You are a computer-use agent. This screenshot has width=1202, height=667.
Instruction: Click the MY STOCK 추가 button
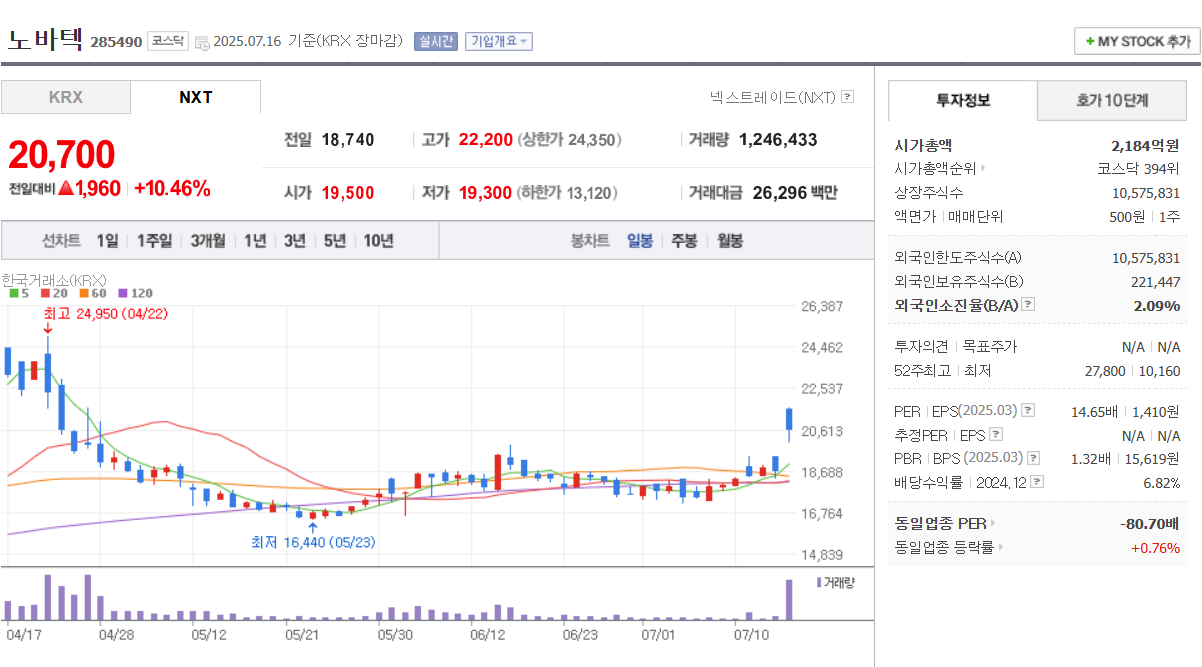pyautogui.click(x=1136, y=41)
